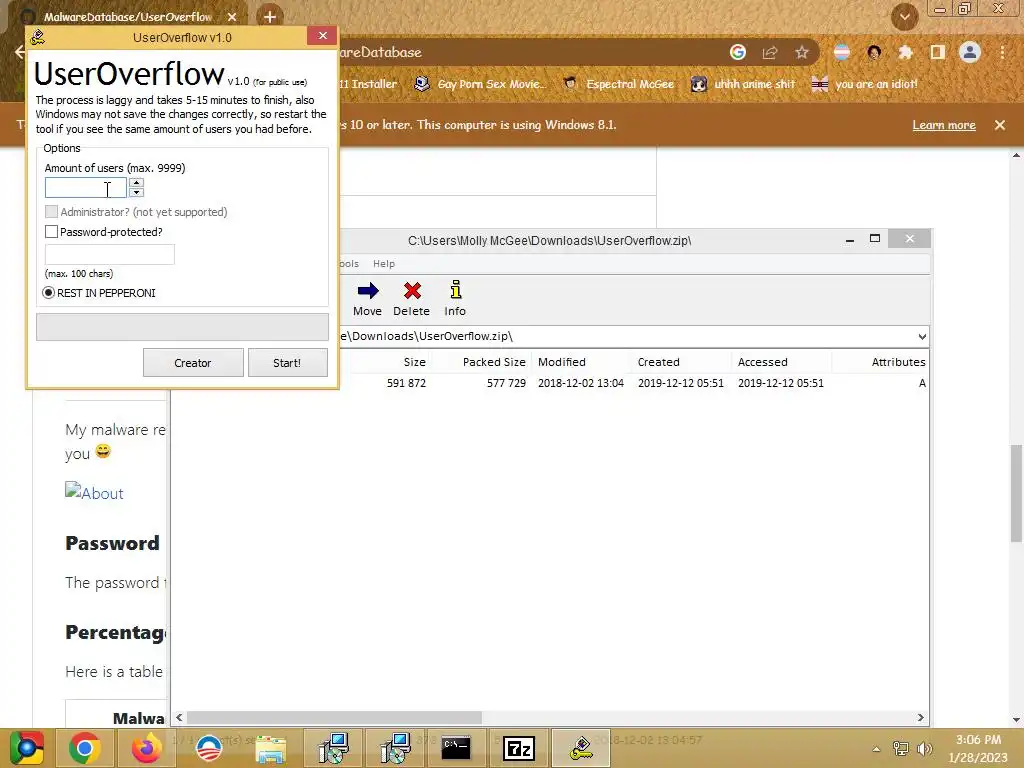Image resolution: width=1024 pixels, height=768 pixels.
Task: Open Firefox from the taskbar
Action: 146,748
